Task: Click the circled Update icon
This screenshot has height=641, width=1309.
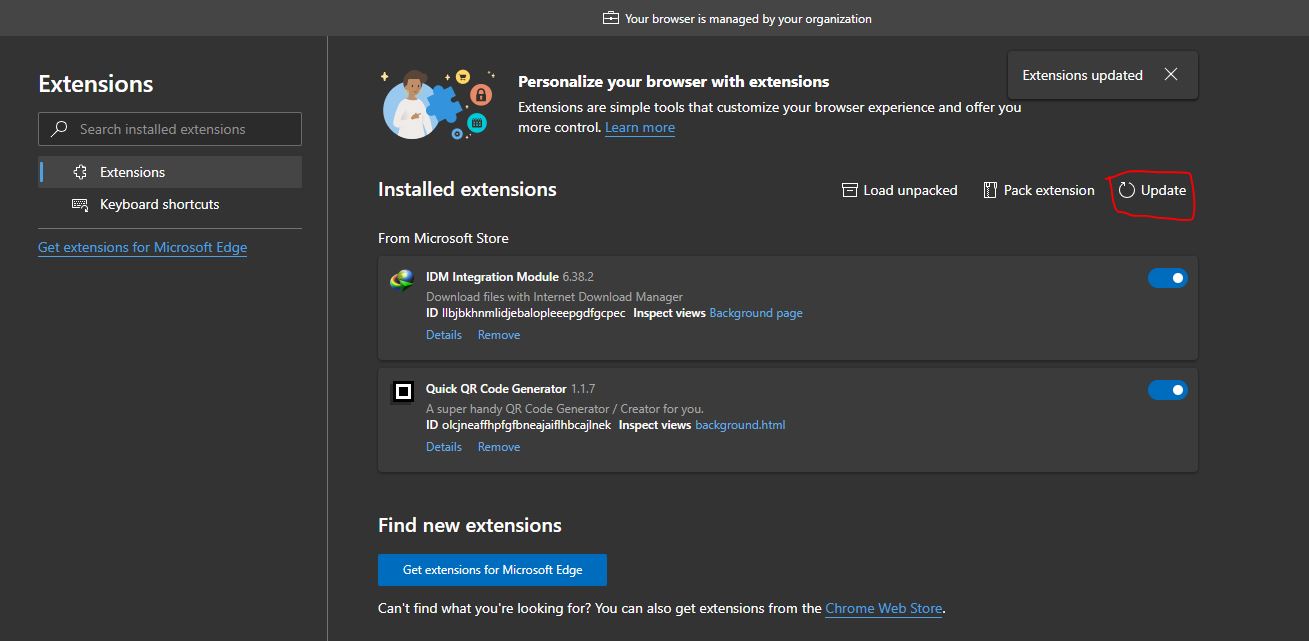Action: (x=1128, y=189)
